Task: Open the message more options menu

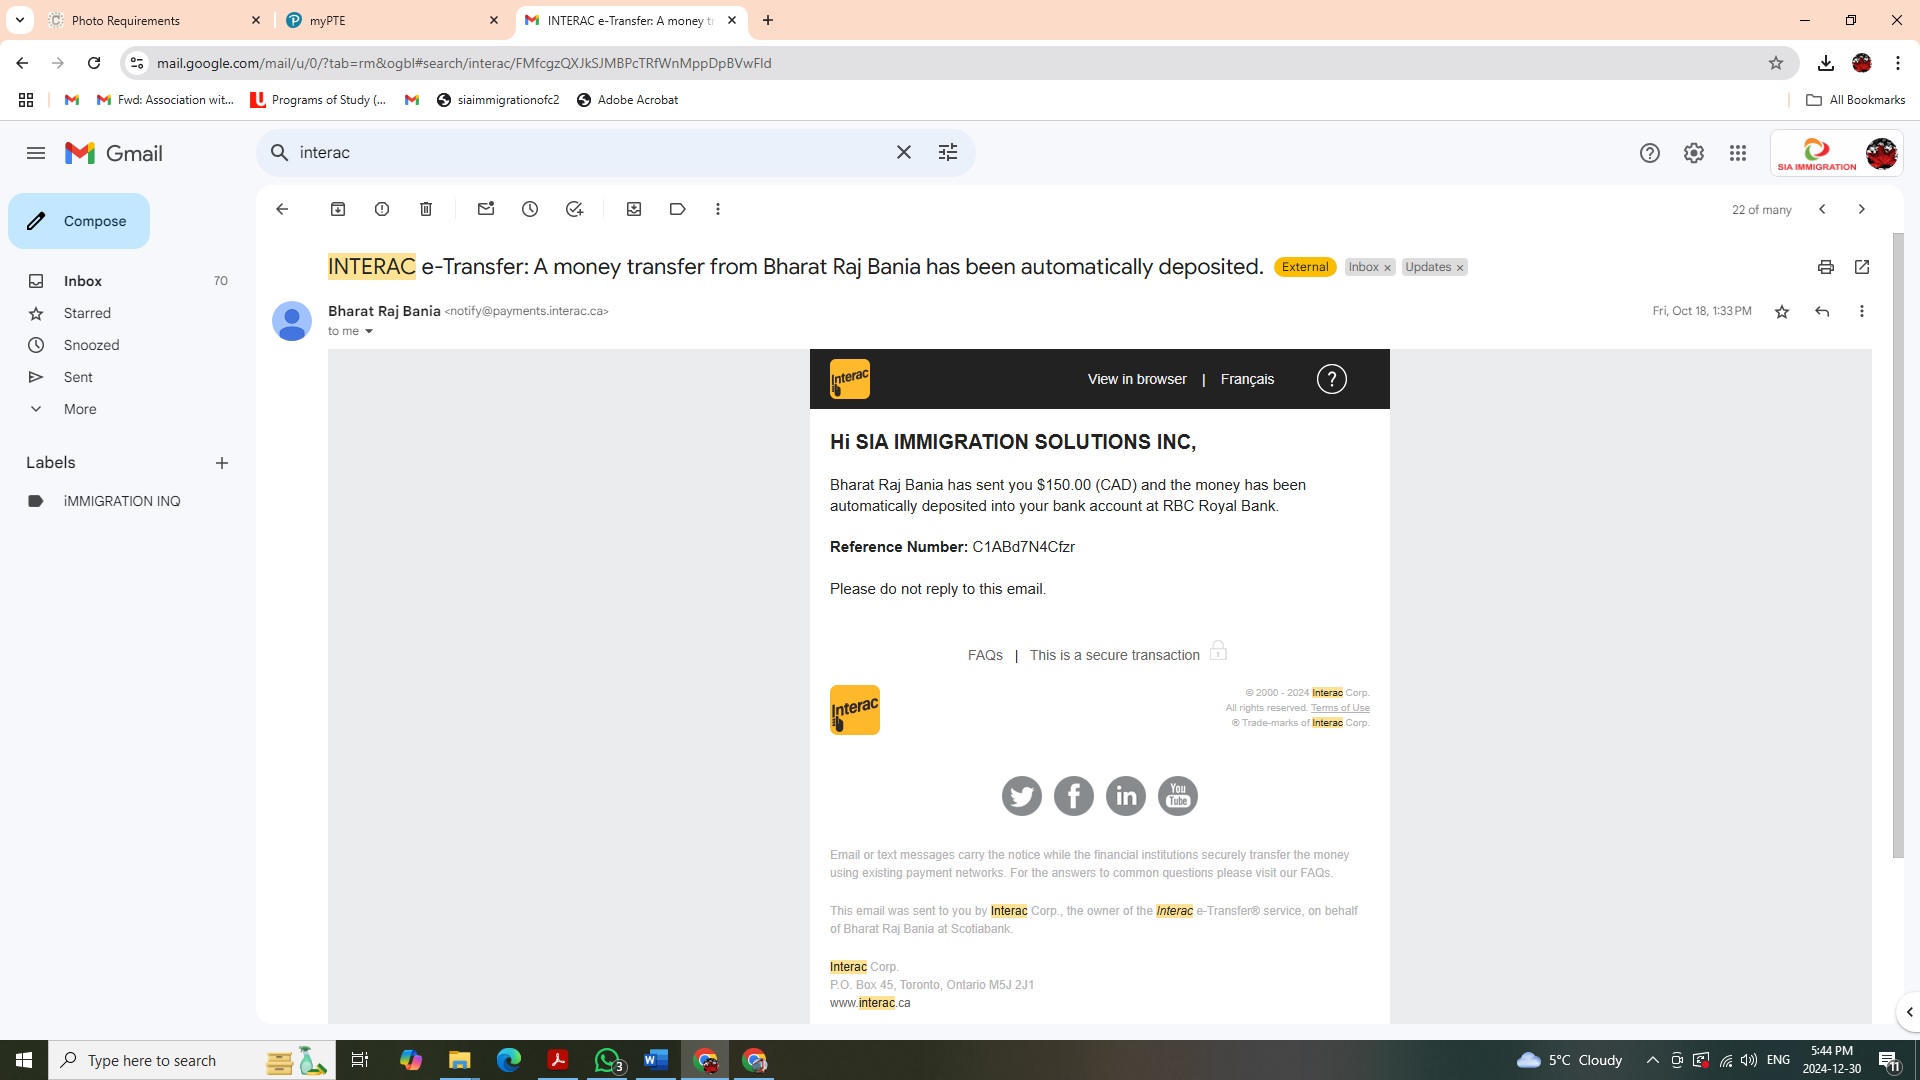Action: pyautogui.click(x=1862, y=312)
